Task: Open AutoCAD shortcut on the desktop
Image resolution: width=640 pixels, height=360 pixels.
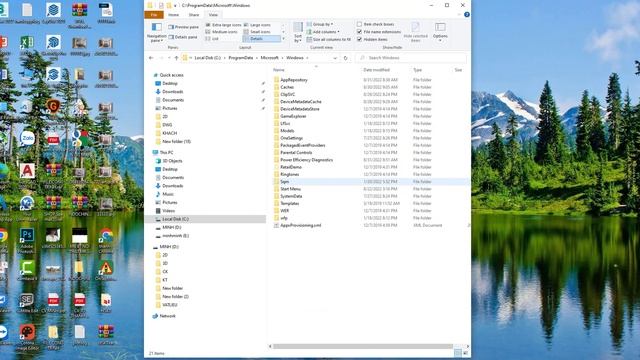Action: [27, 174]
